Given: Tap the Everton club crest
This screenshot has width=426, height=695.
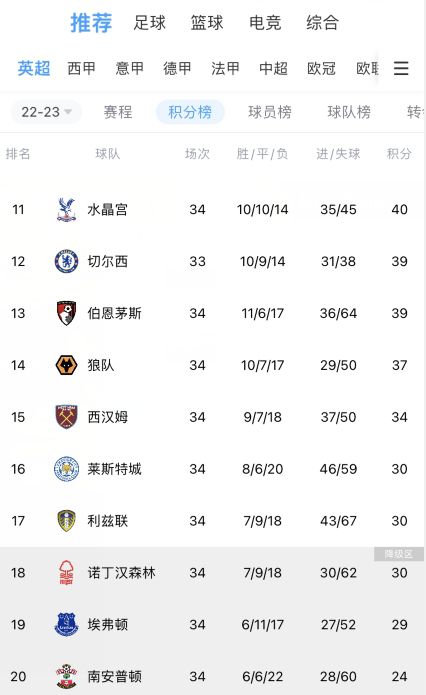Looking at the screenshot, I should (66, 625).
